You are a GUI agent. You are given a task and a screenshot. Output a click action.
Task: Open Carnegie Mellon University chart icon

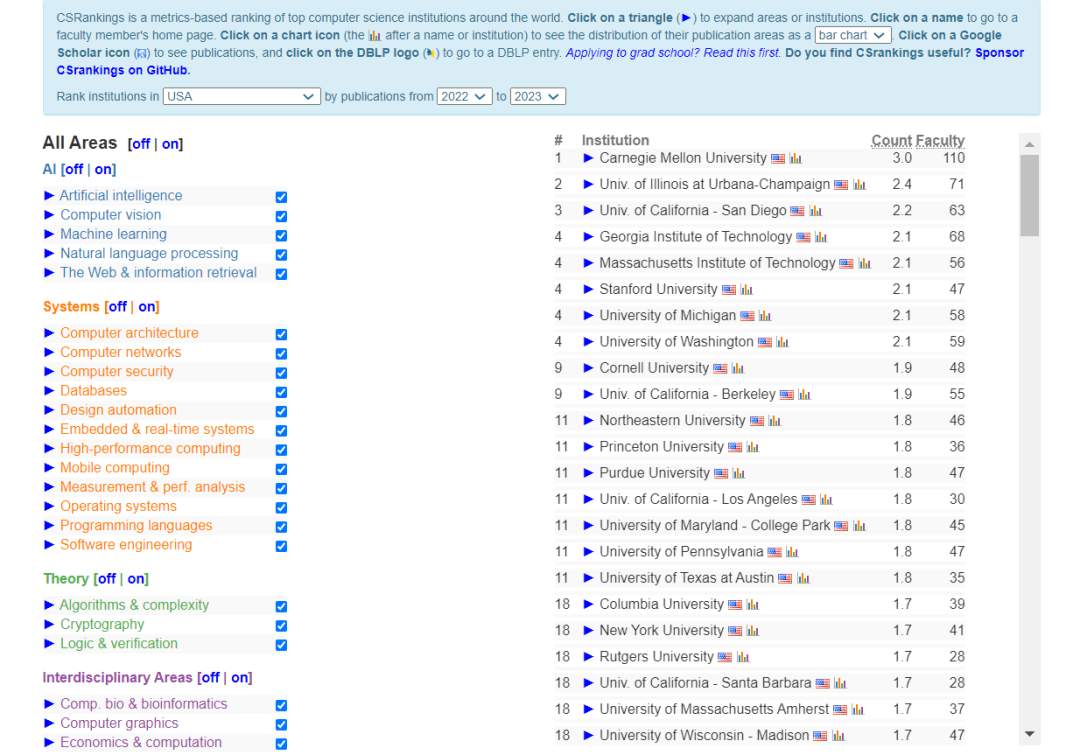point(796,158)
